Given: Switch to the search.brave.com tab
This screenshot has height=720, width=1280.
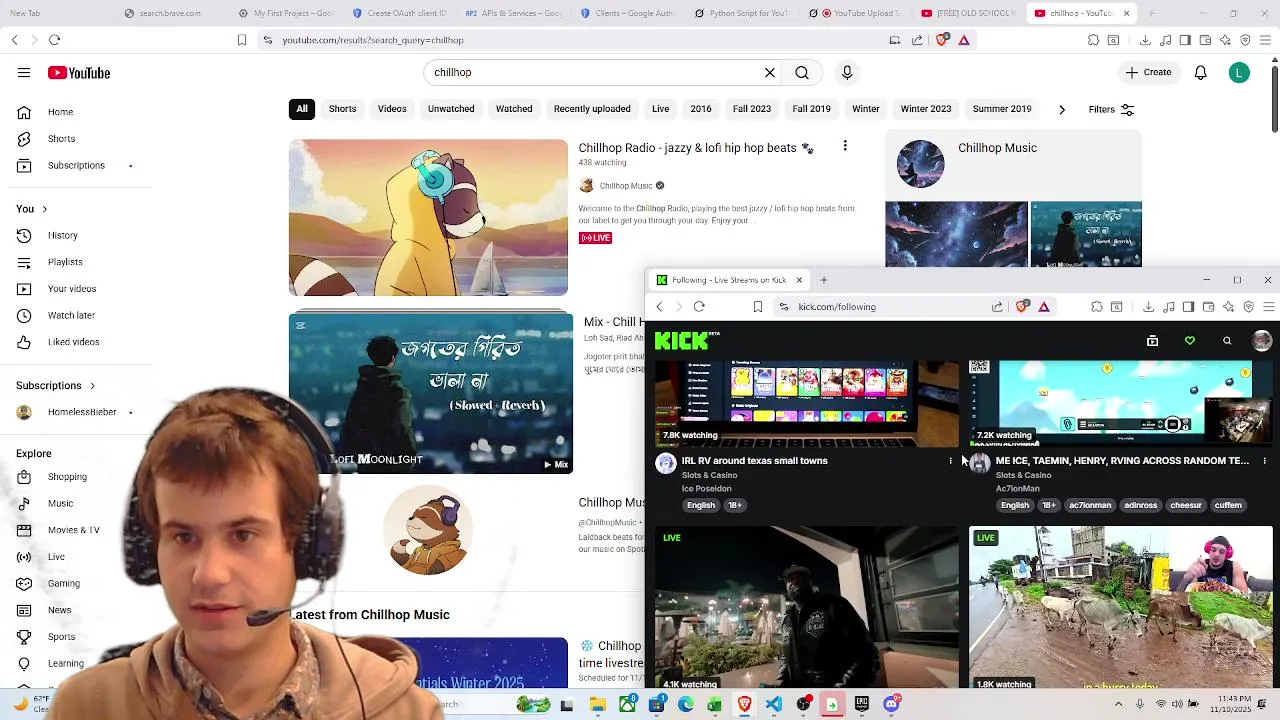Looking at the screenshot, I should click(168, 13).
